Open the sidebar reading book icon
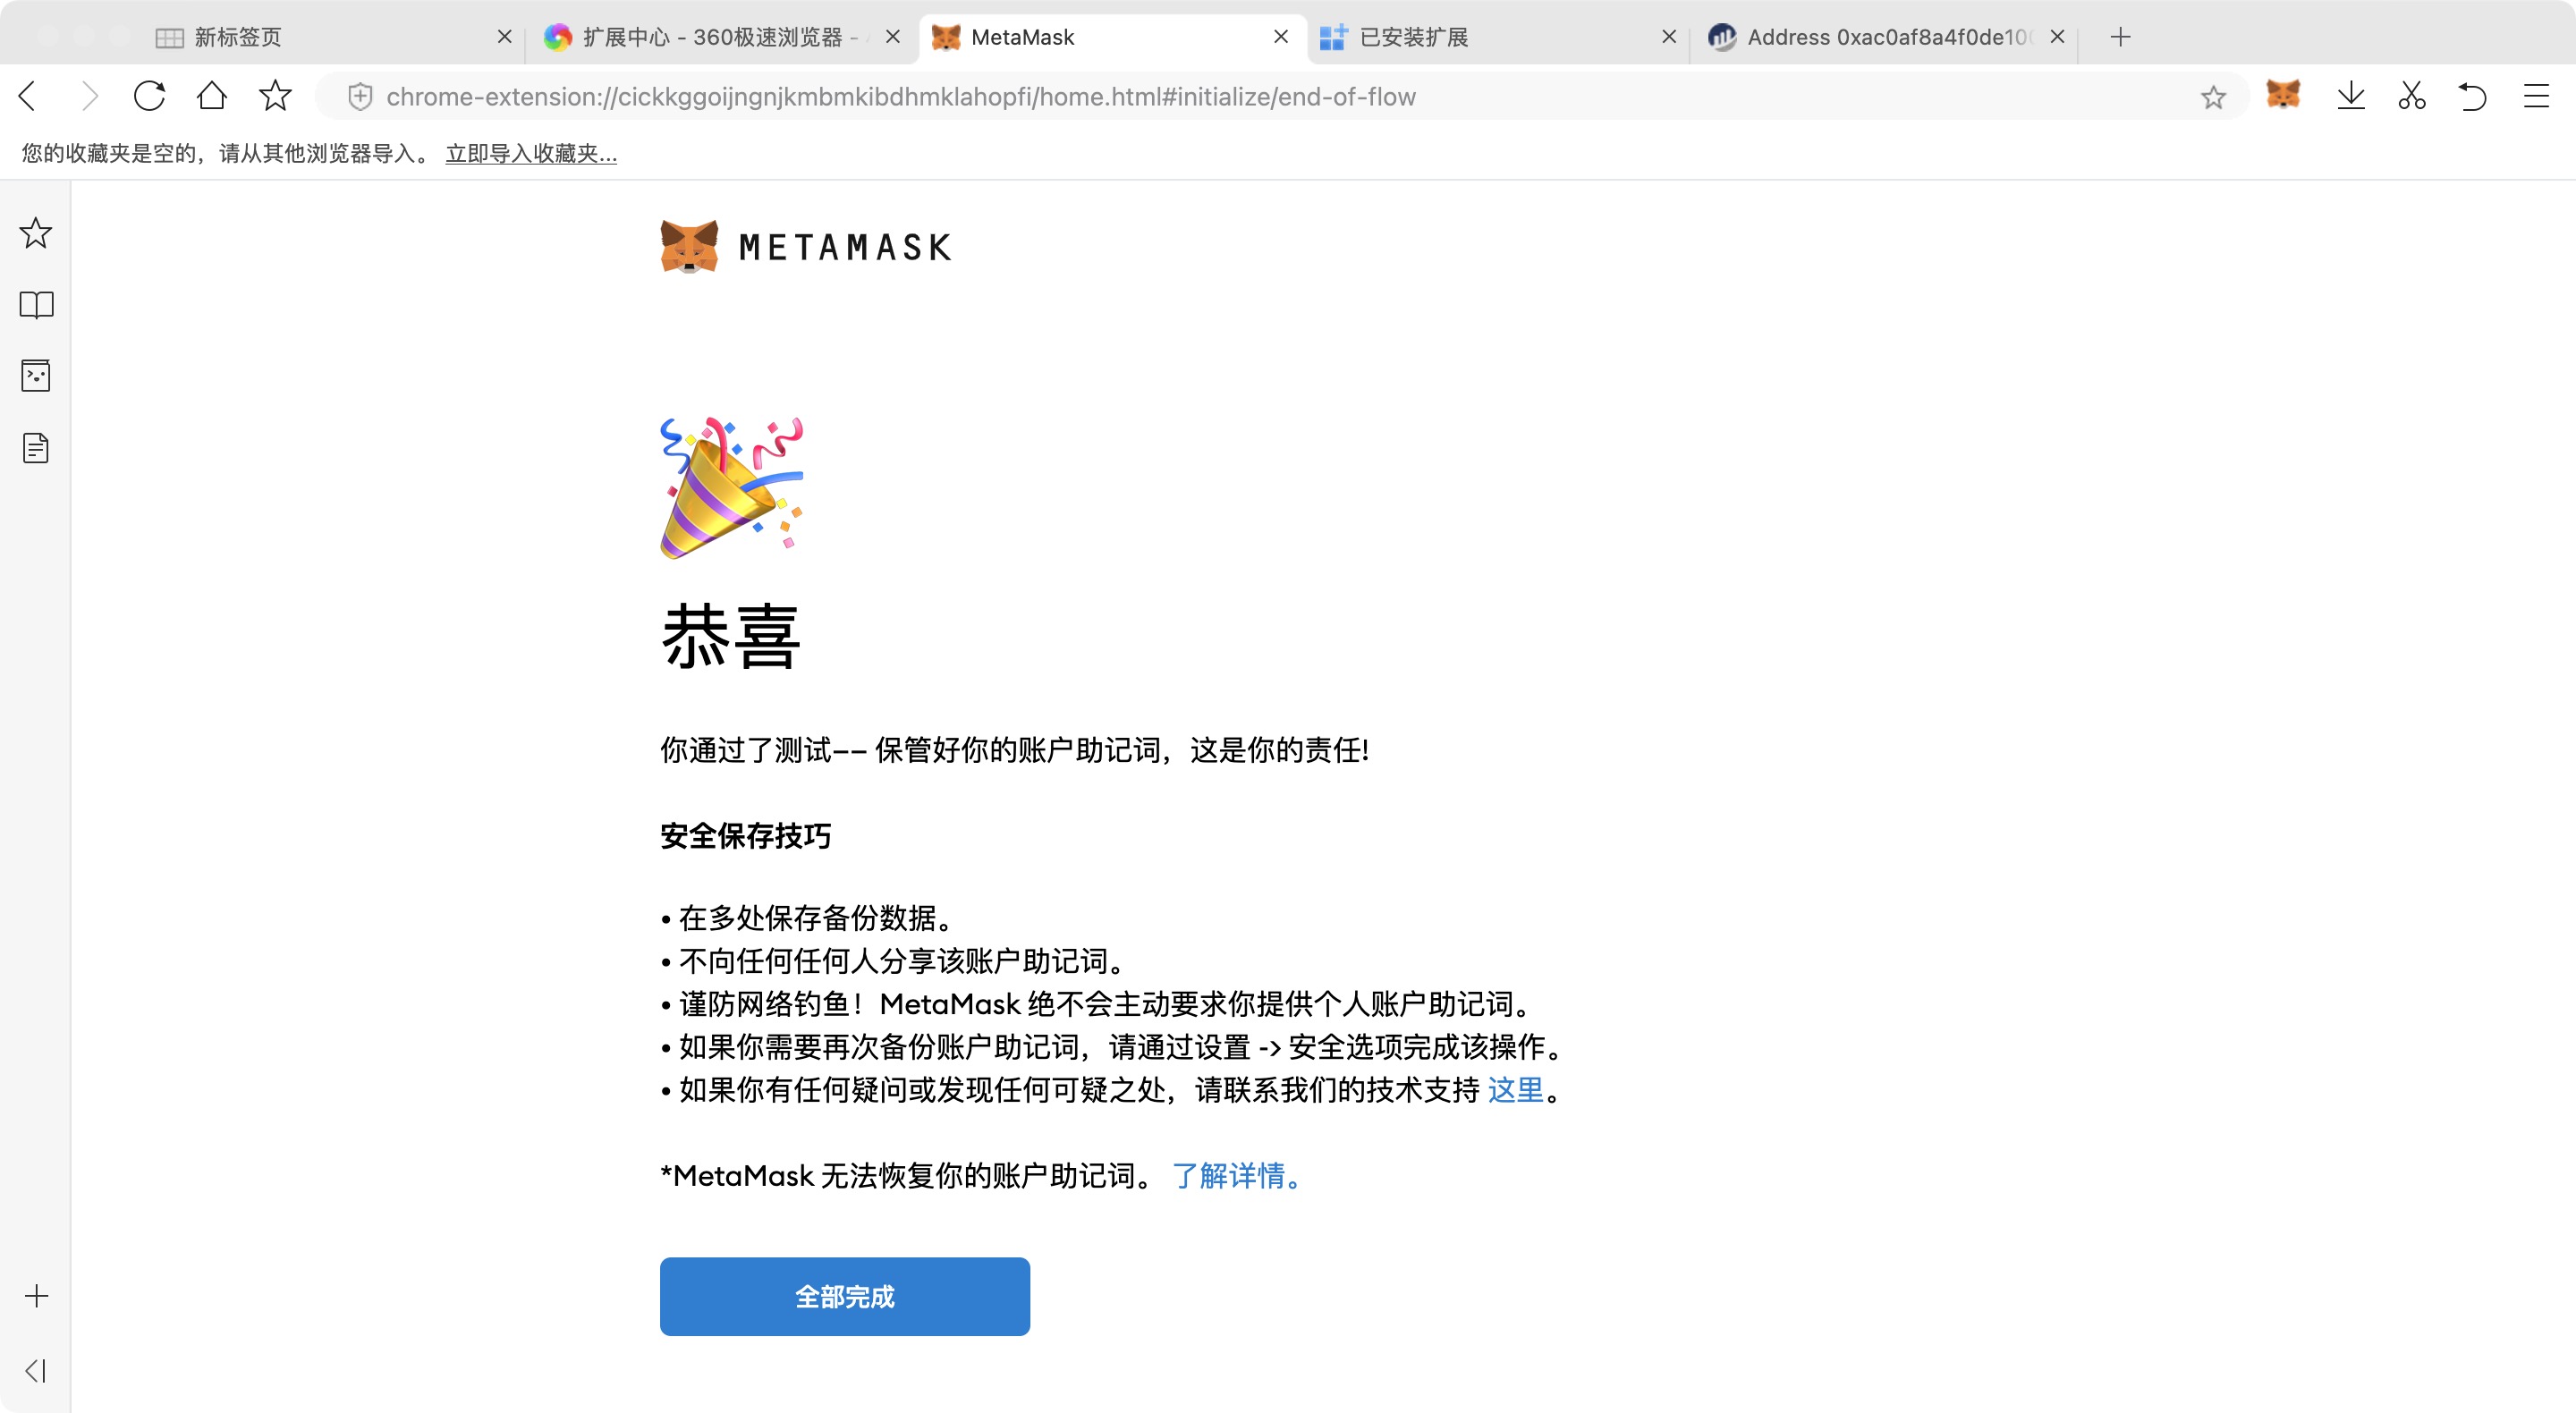The image size is (2576, 1413). 36,305
